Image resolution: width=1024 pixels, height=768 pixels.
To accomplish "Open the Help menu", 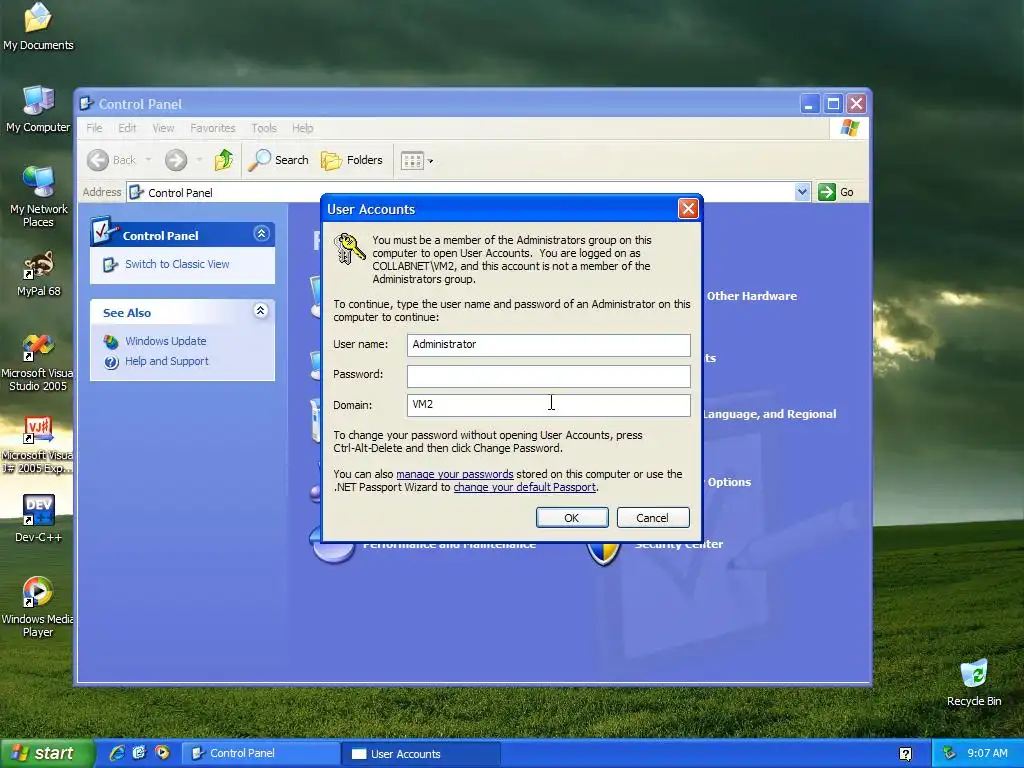I will point(302,128).
